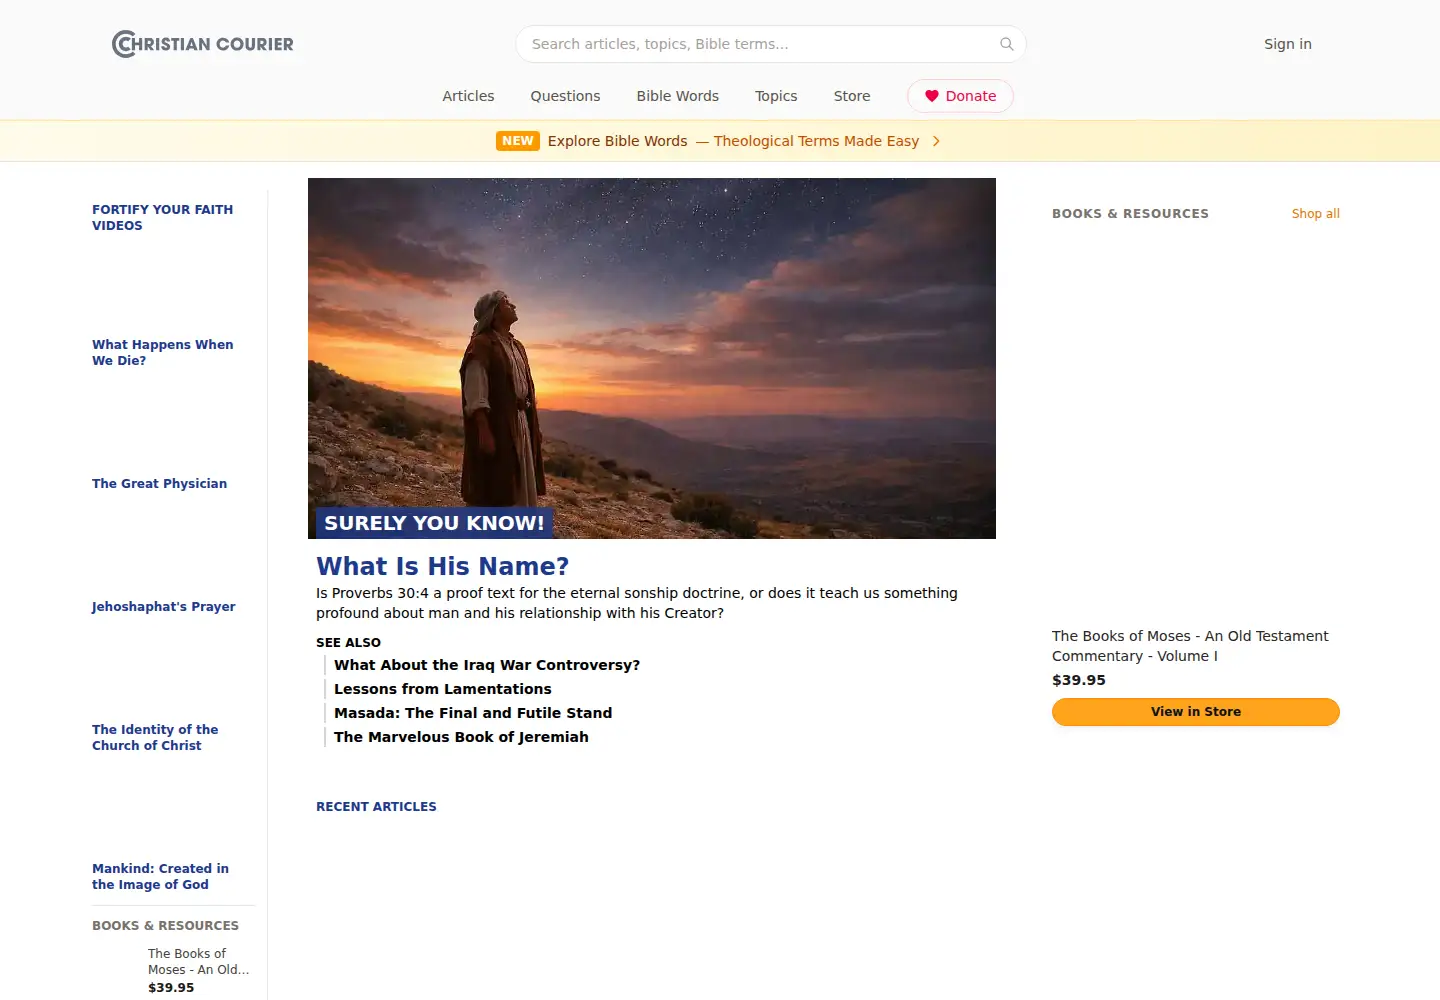The image size is (1440, 1000).
Task: Open the Topics menu item
Action: pos(776,96)
